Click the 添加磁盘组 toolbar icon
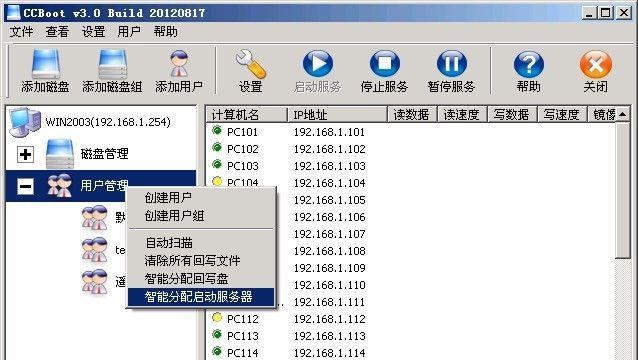The width and height of the screenshot is (638, 360). 112,64
